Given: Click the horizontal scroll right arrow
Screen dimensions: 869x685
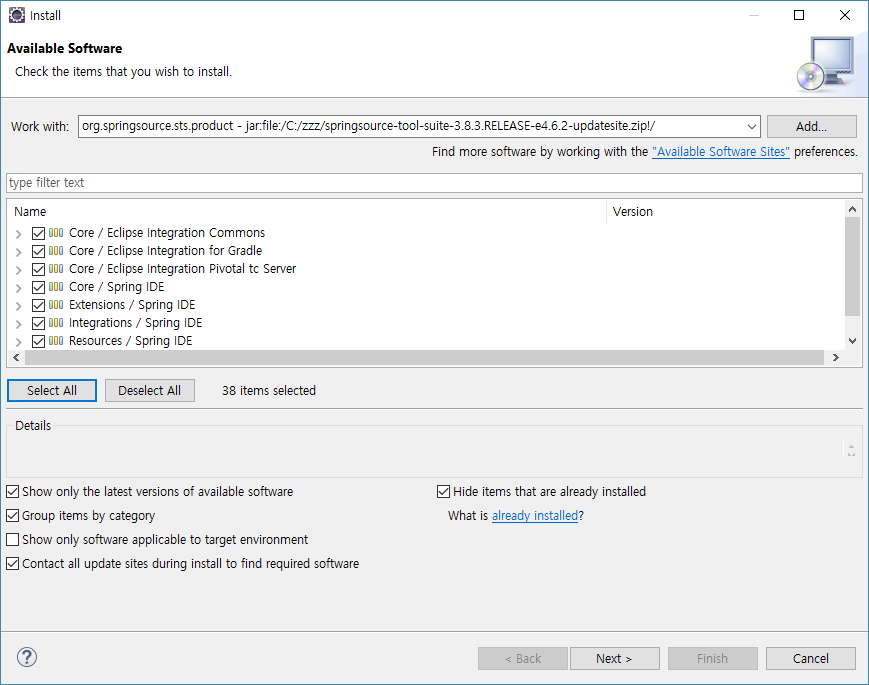Looking at the screenshot, I should click(x=836, y=357).
